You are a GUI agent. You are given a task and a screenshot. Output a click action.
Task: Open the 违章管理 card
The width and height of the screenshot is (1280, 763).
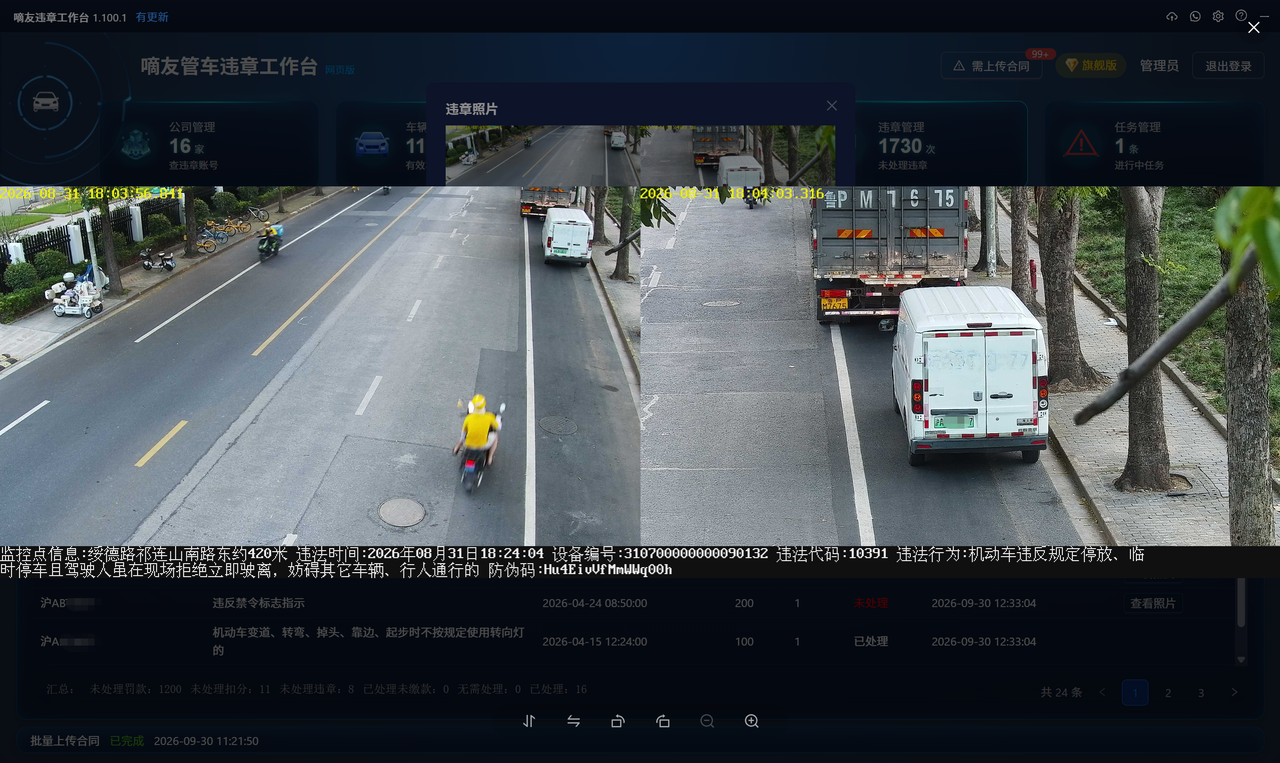click(x=942, y=143)
